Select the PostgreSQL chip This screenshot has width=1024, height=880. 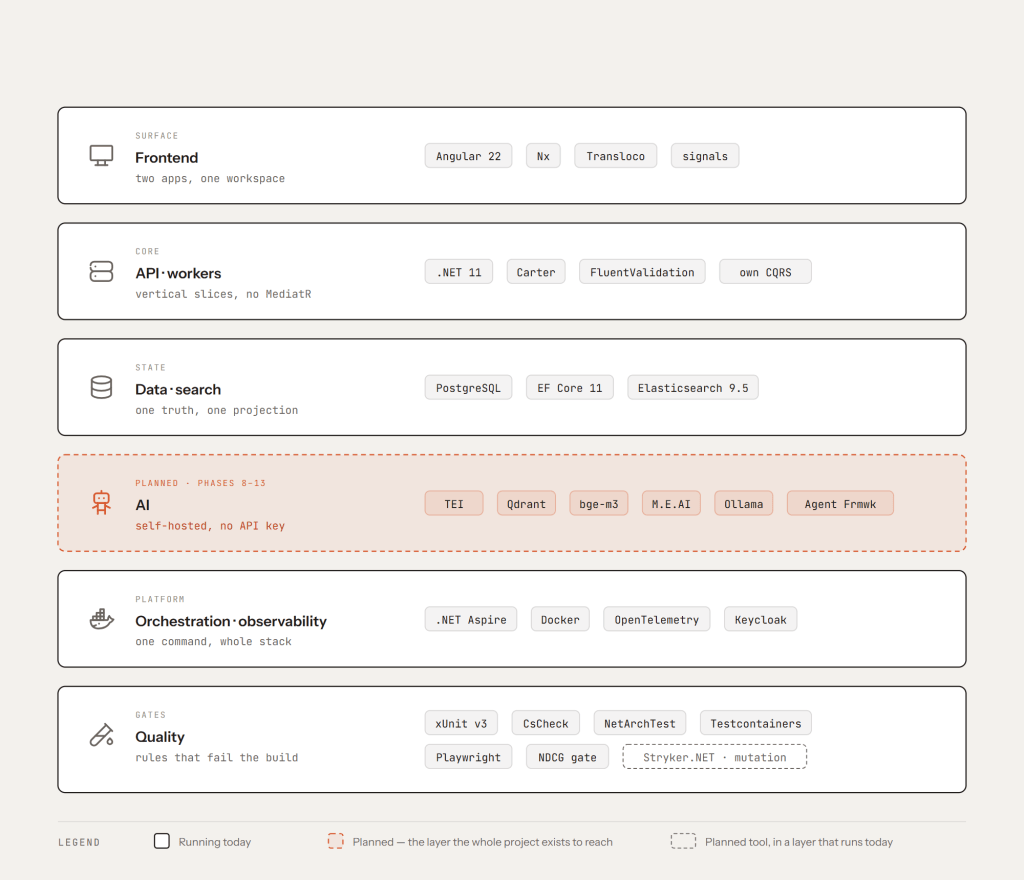(x=468, y=388)
